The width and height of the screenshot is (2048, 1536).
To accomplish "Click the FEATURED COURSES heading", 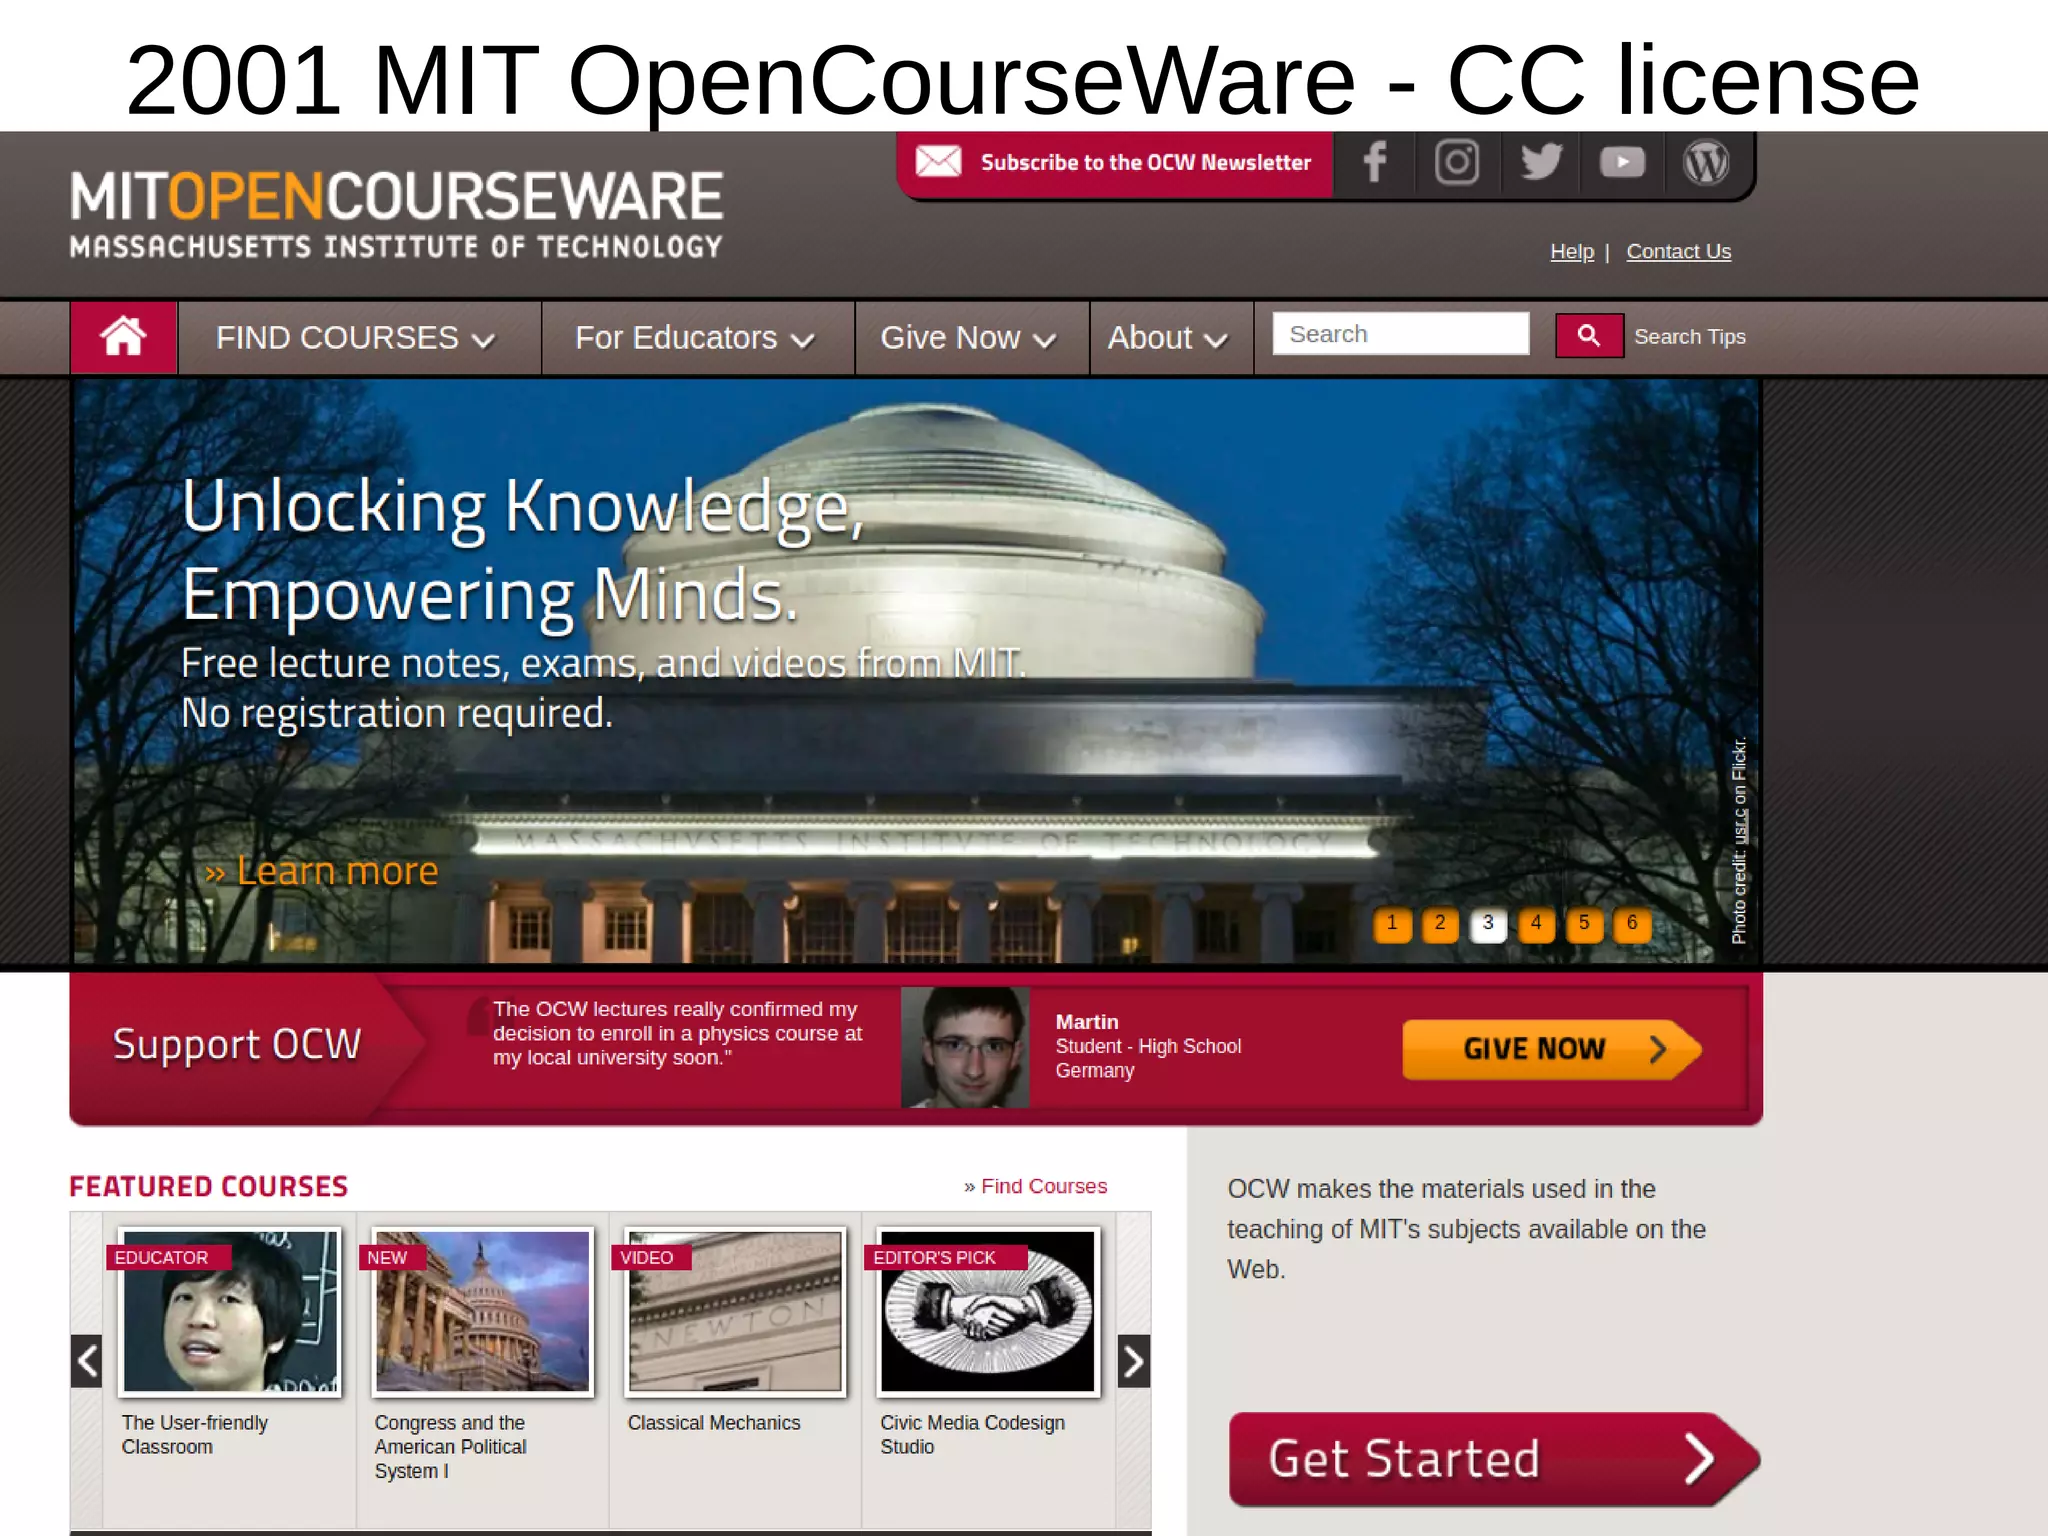I will [209, 1187].
